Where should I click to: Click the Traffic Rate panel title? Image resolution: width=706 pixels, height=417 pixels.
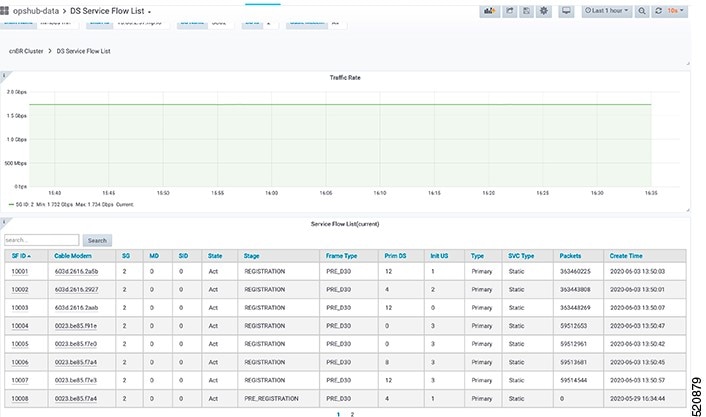point(345,77)
